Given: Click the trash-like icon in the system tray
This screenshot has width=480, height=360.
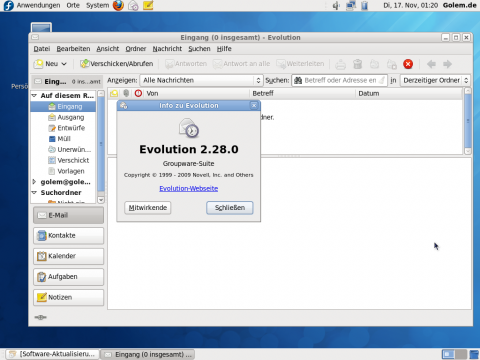Looking at the screenshot, I should pyautogui.click(x=365, y=5).
